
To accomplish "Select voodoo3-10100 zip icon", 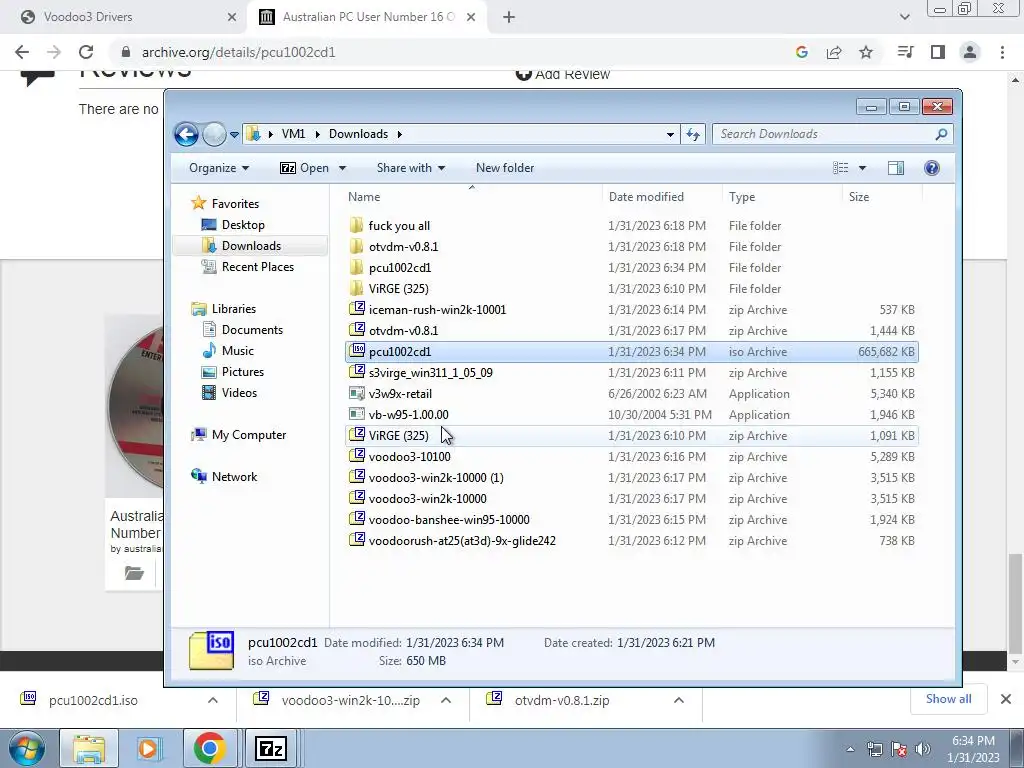I will pos(357,456).
